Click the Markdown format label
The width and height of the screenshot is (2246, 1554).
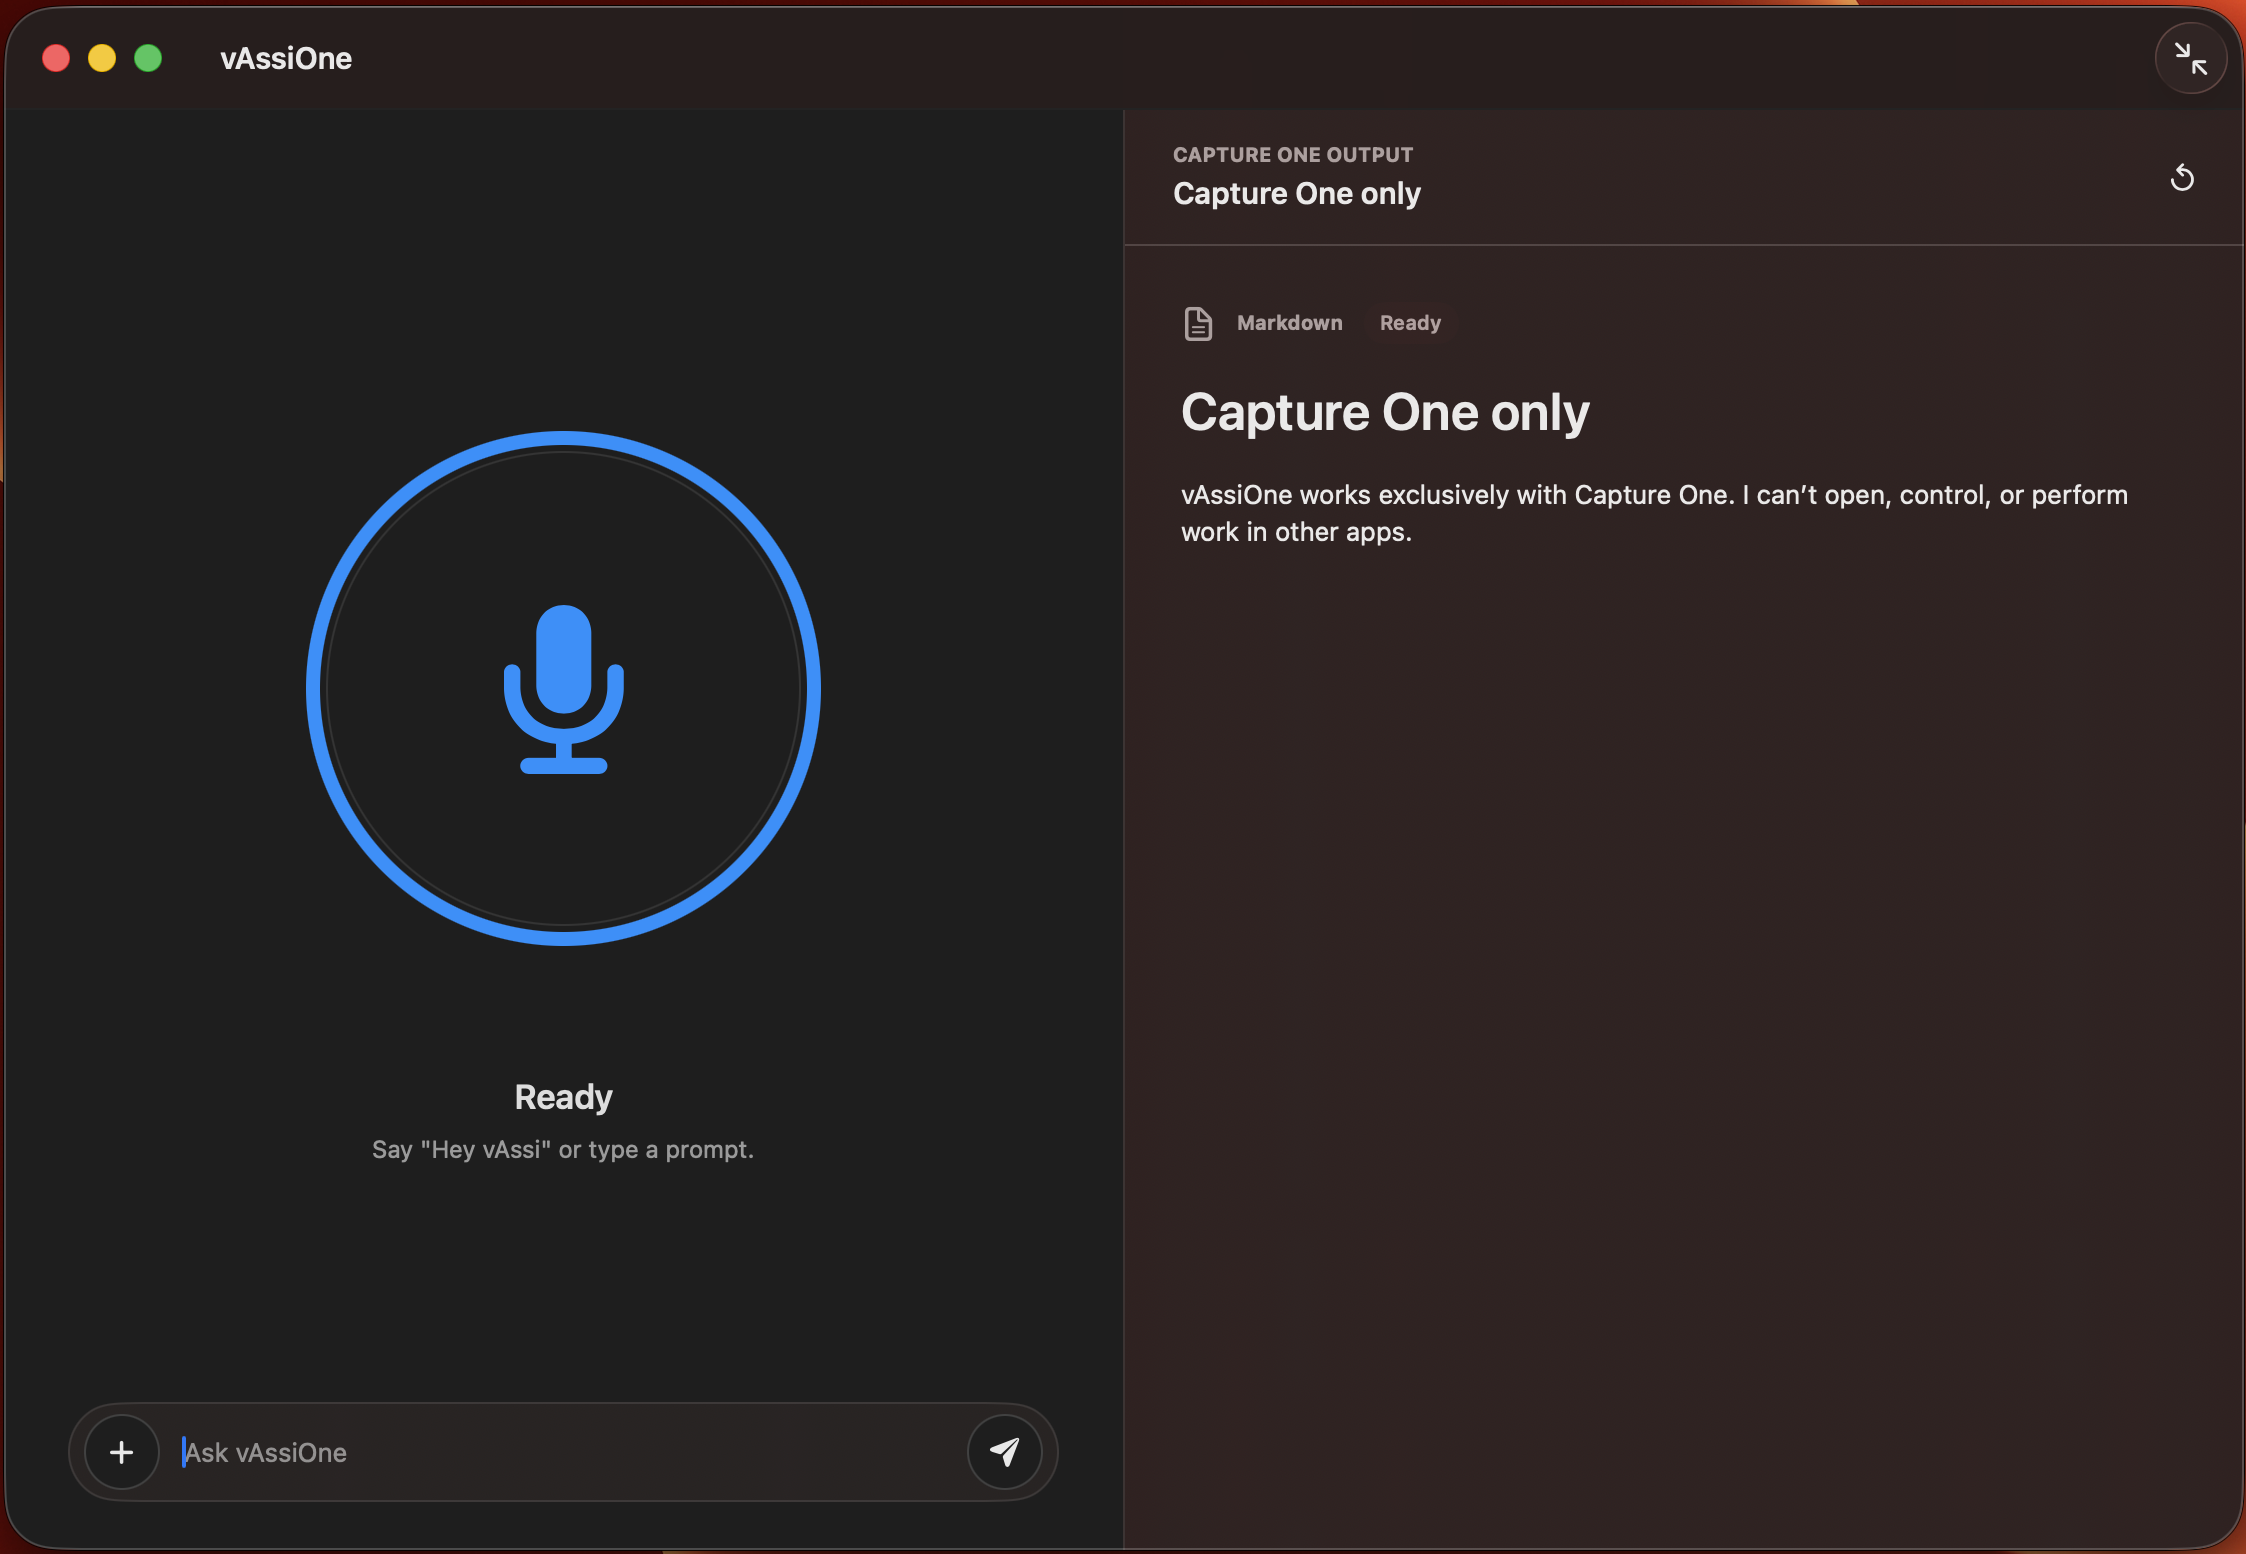[1289, 323]
